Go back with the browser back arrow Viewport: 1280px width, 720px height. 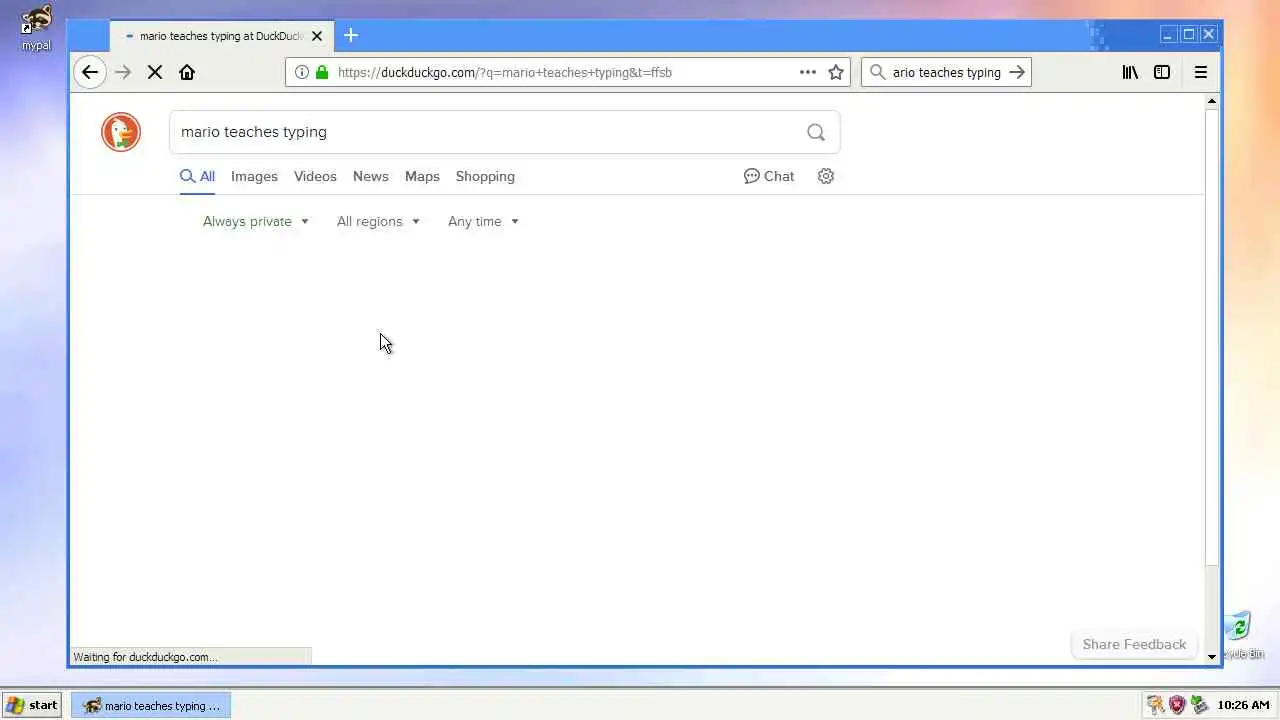(90, 72)
